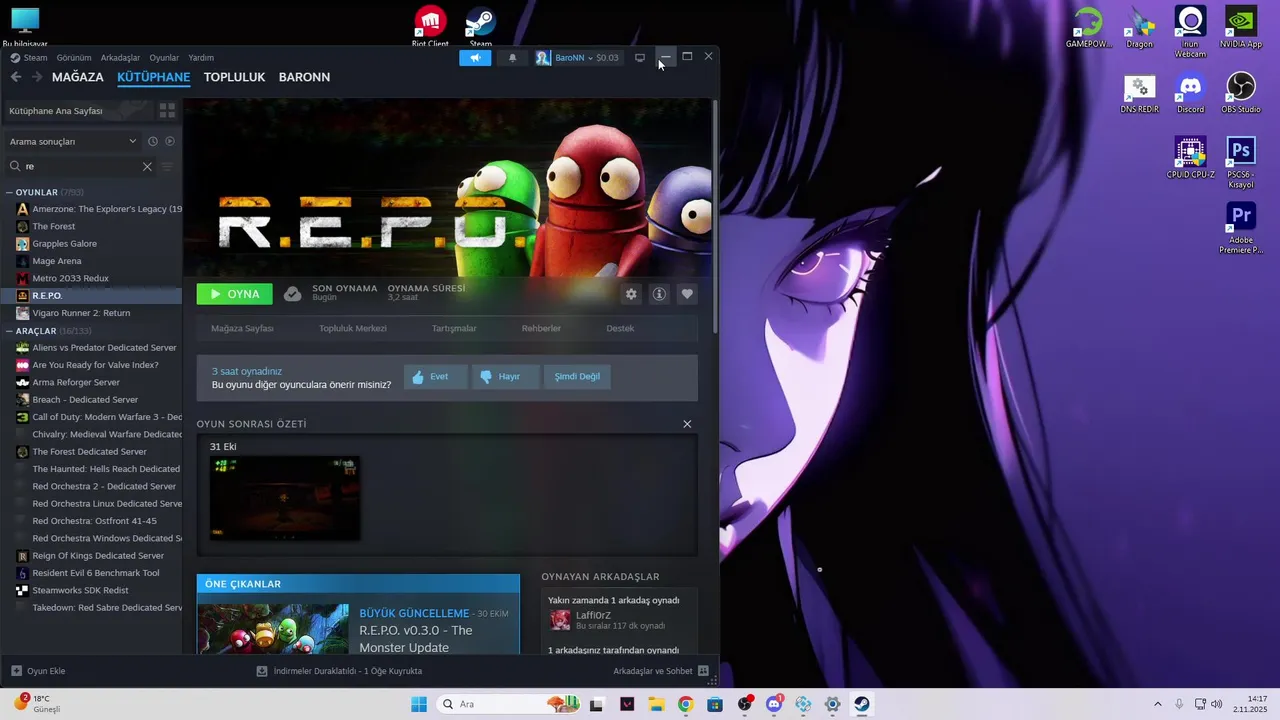Show R.E.P.O. game info icon
The image size is (1280, 720).
pyautogui.click(x=659, y=294)
